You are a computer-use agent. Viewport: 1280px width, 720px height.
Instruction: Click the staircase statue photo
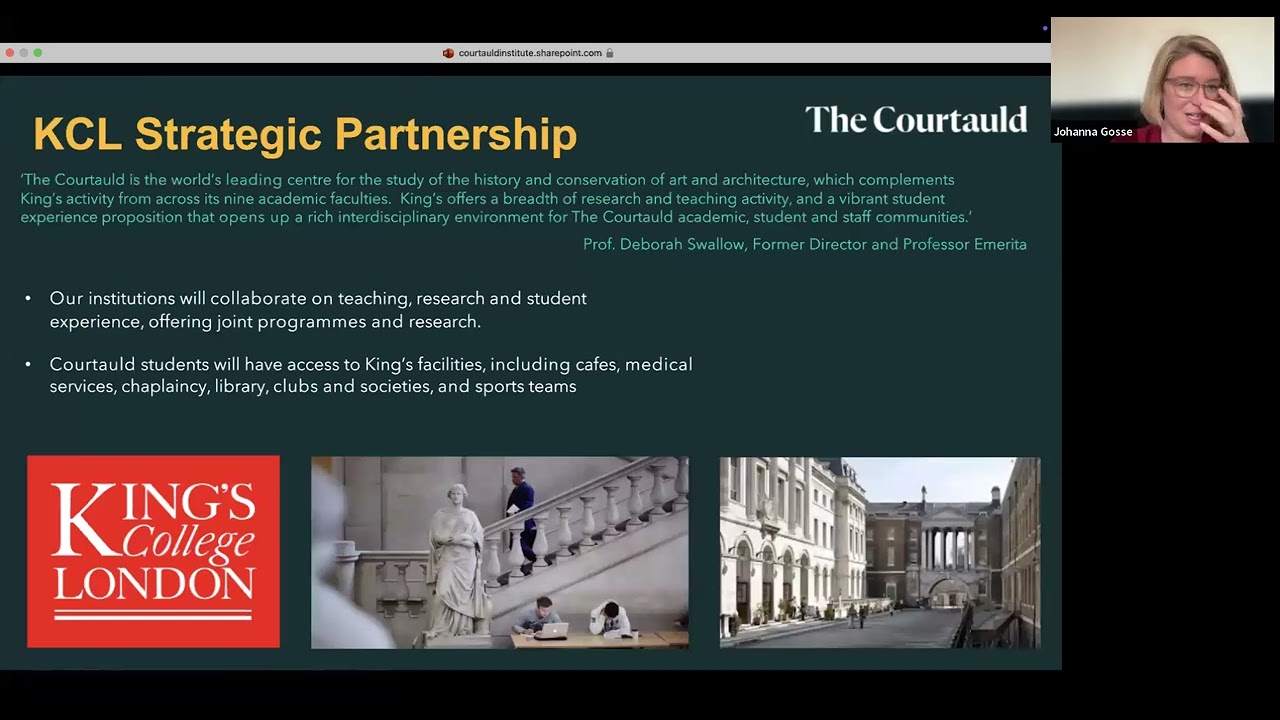[x=500, y=553]
